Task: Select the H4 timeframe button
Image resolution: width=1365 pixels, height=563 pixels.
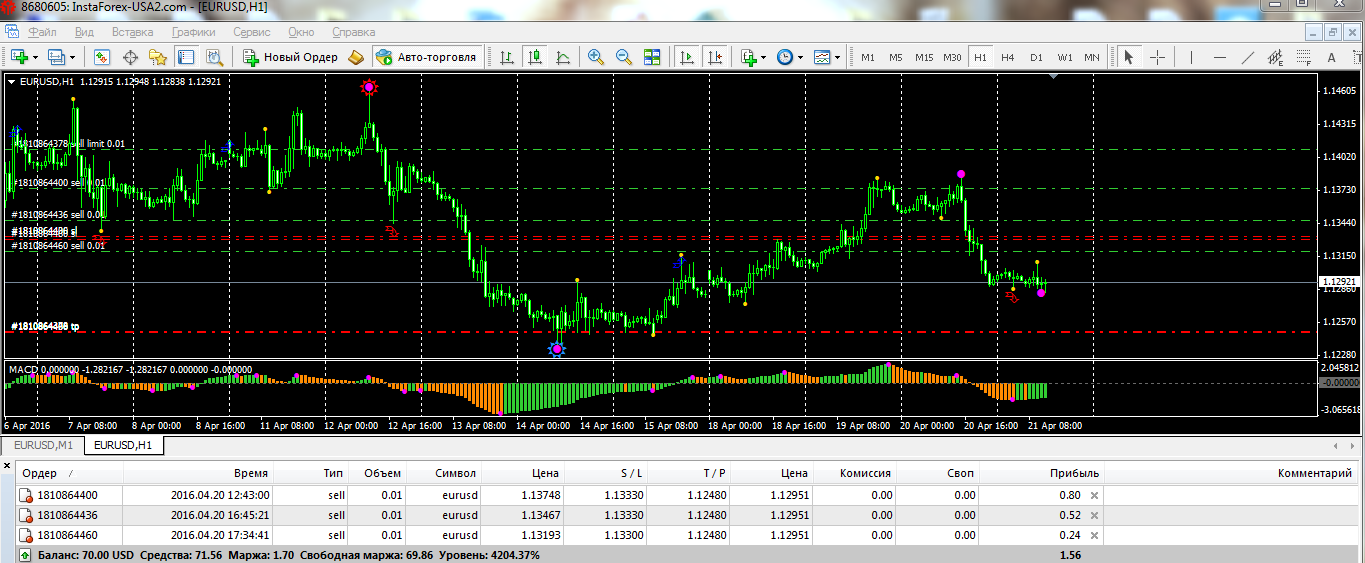Action: pos(1008,57)
